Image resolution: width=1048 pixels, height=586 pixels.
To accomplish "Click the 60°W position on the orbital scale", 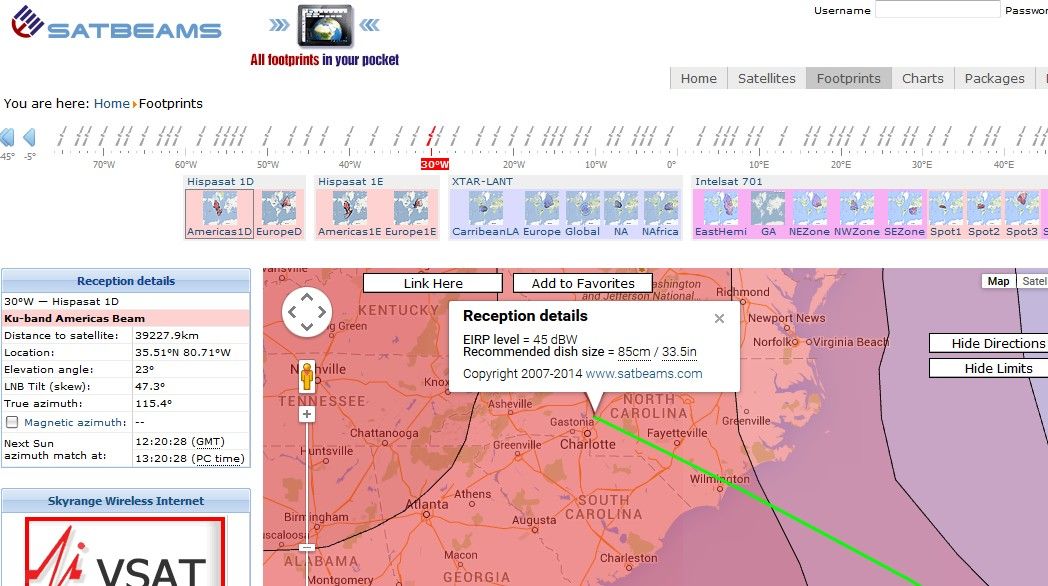I will click(186, 164).
